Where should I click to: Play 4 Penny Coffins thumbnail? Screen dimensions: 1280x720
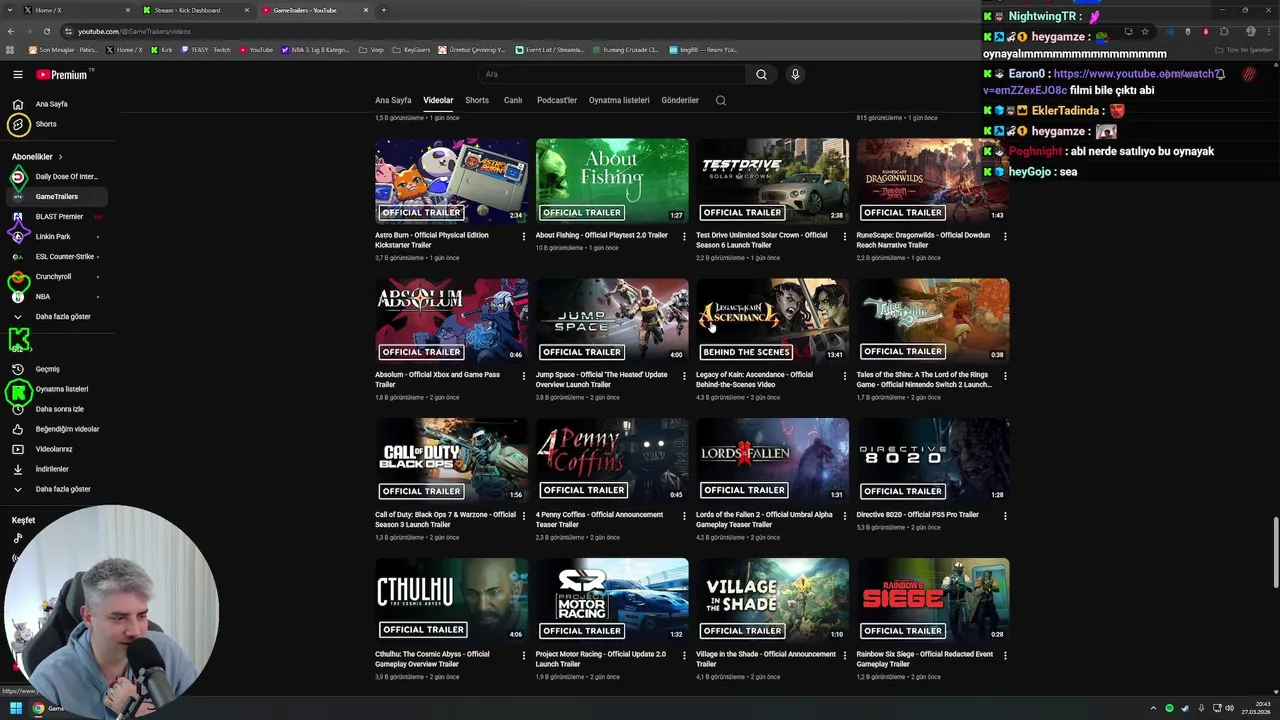tap(612, 460)
